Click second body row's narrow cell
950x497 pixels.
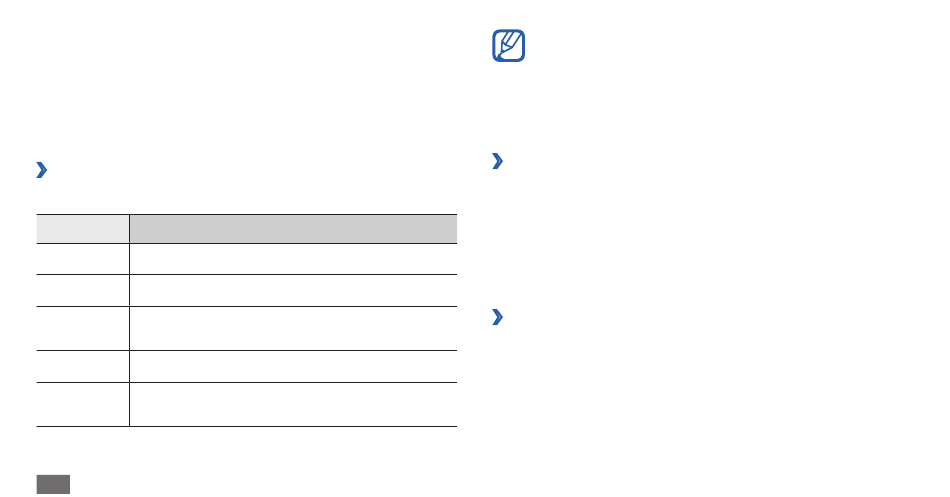82,290
